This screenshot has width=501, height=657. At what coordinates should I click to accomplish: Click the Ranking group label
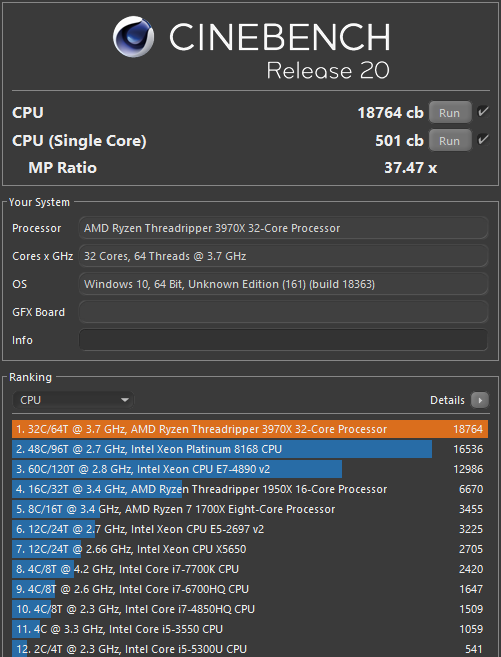30,377
